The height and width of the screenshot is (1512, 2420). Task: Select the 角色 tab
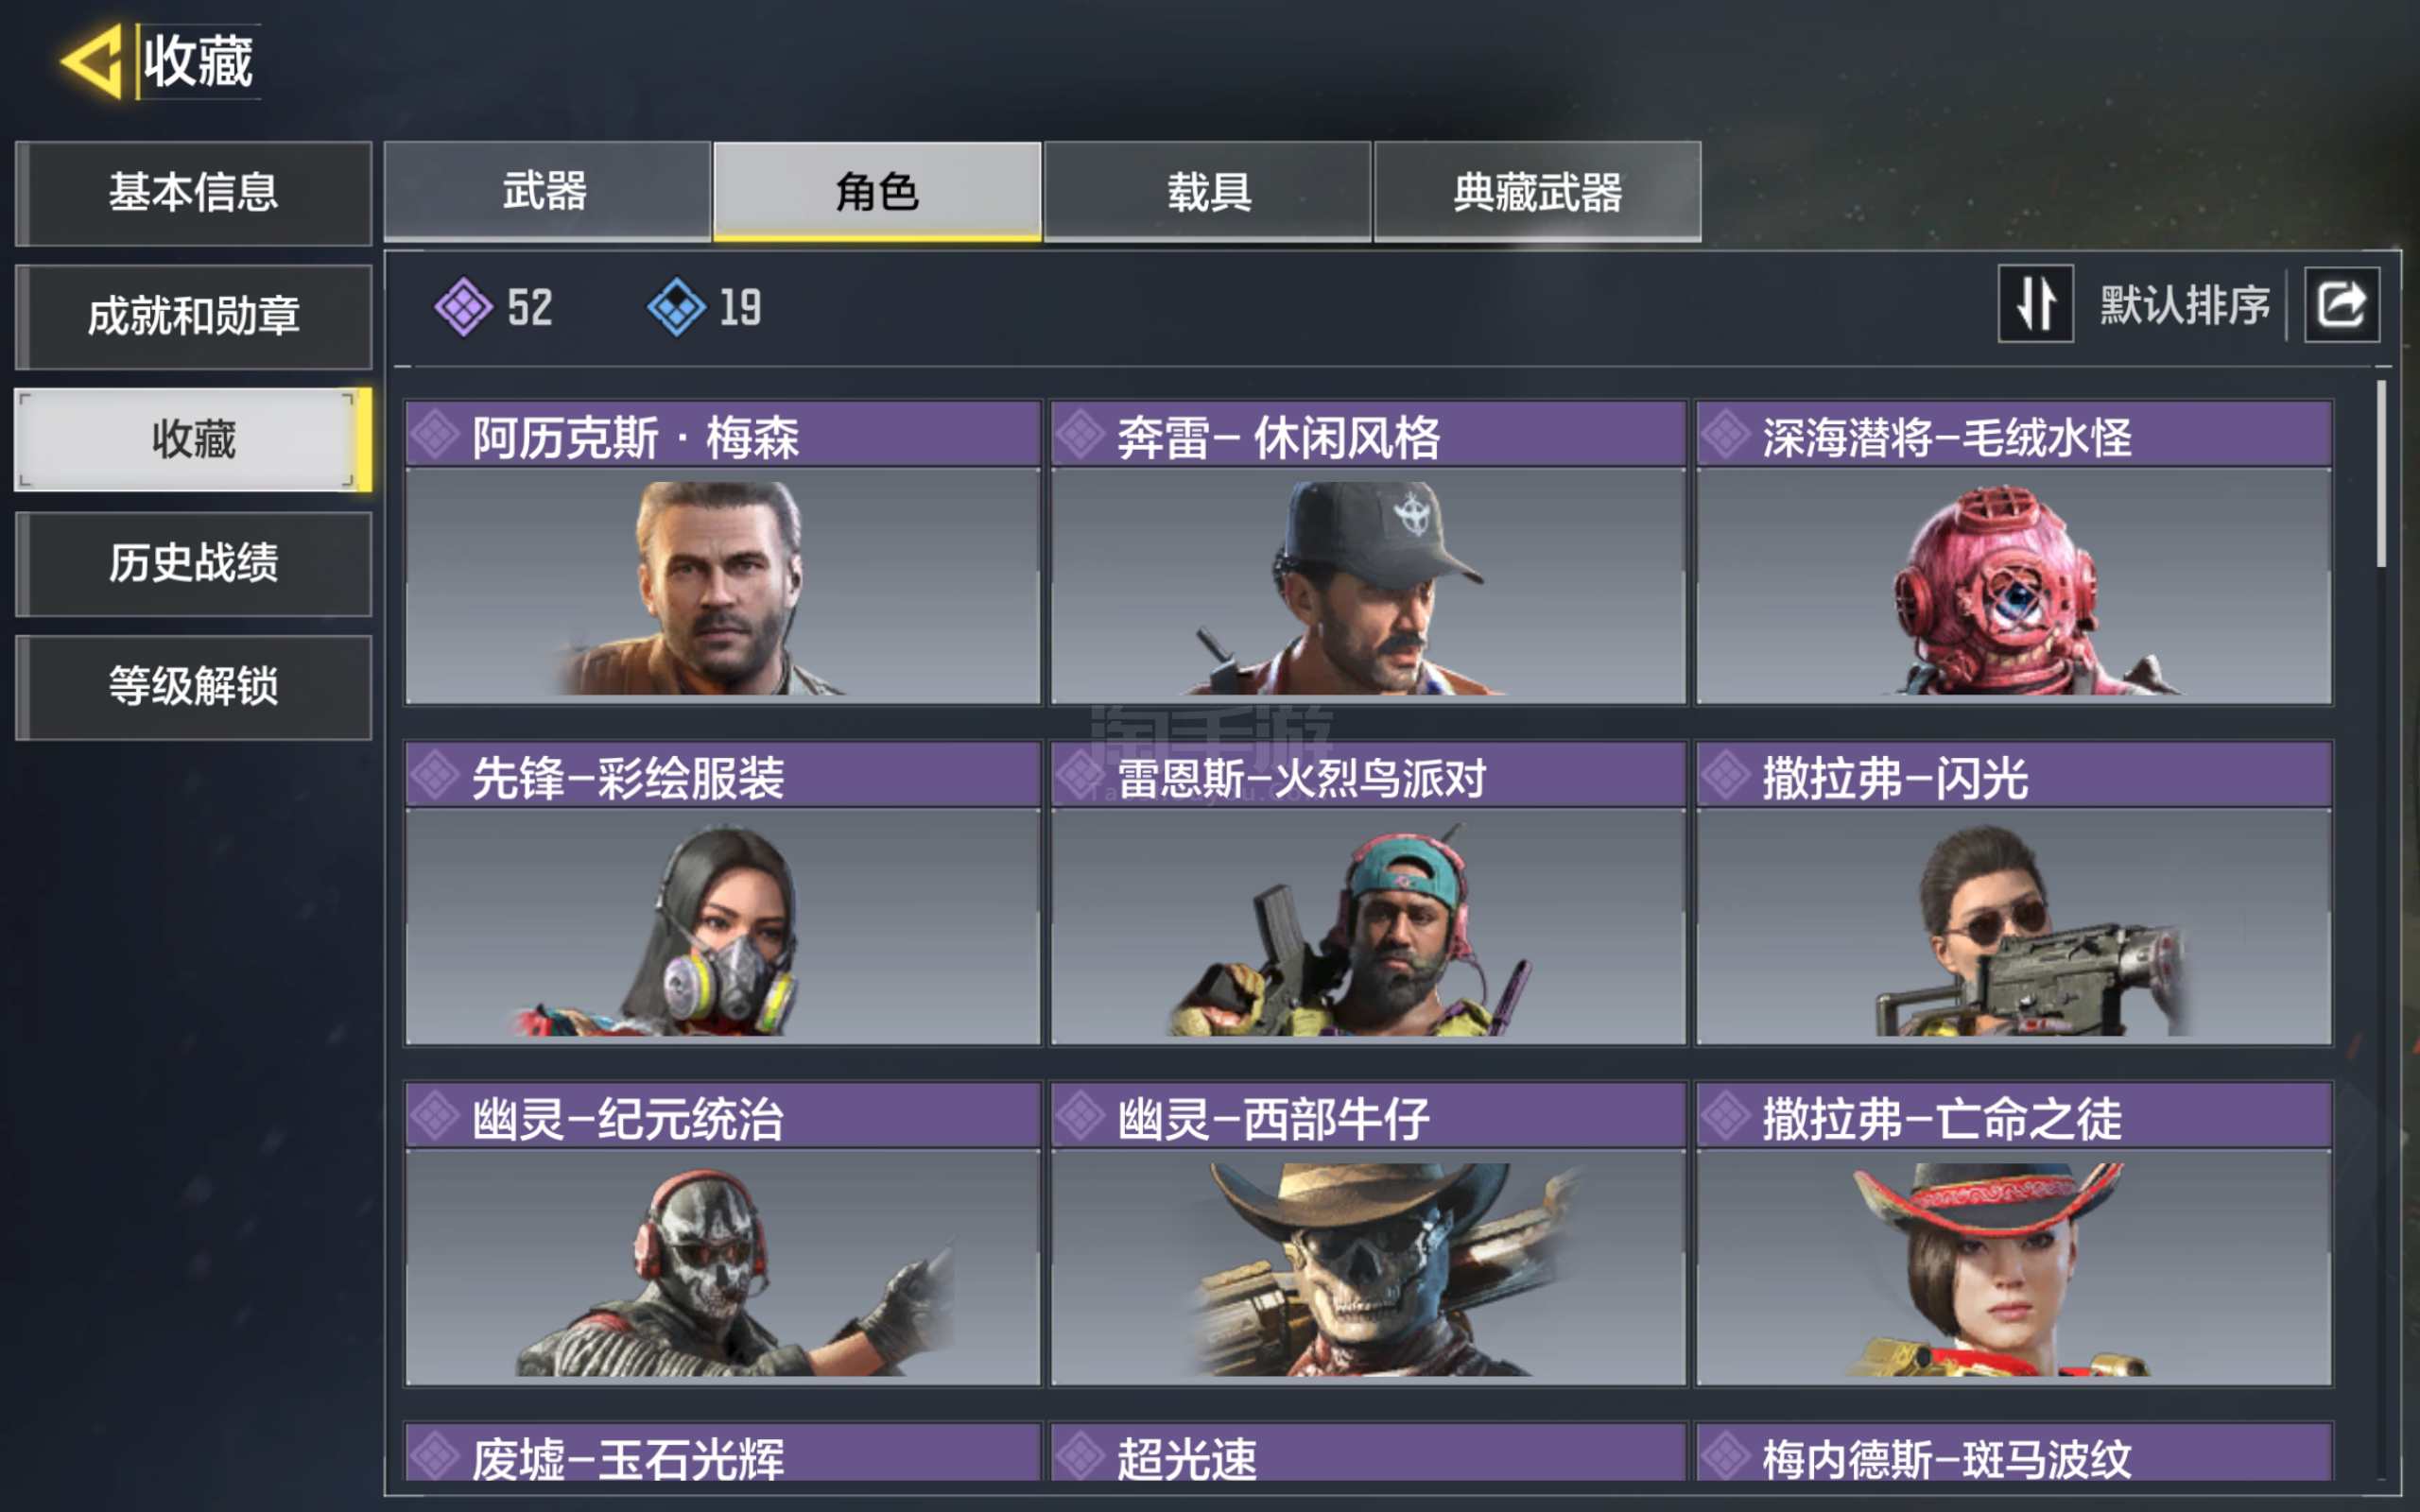(877, 191)
